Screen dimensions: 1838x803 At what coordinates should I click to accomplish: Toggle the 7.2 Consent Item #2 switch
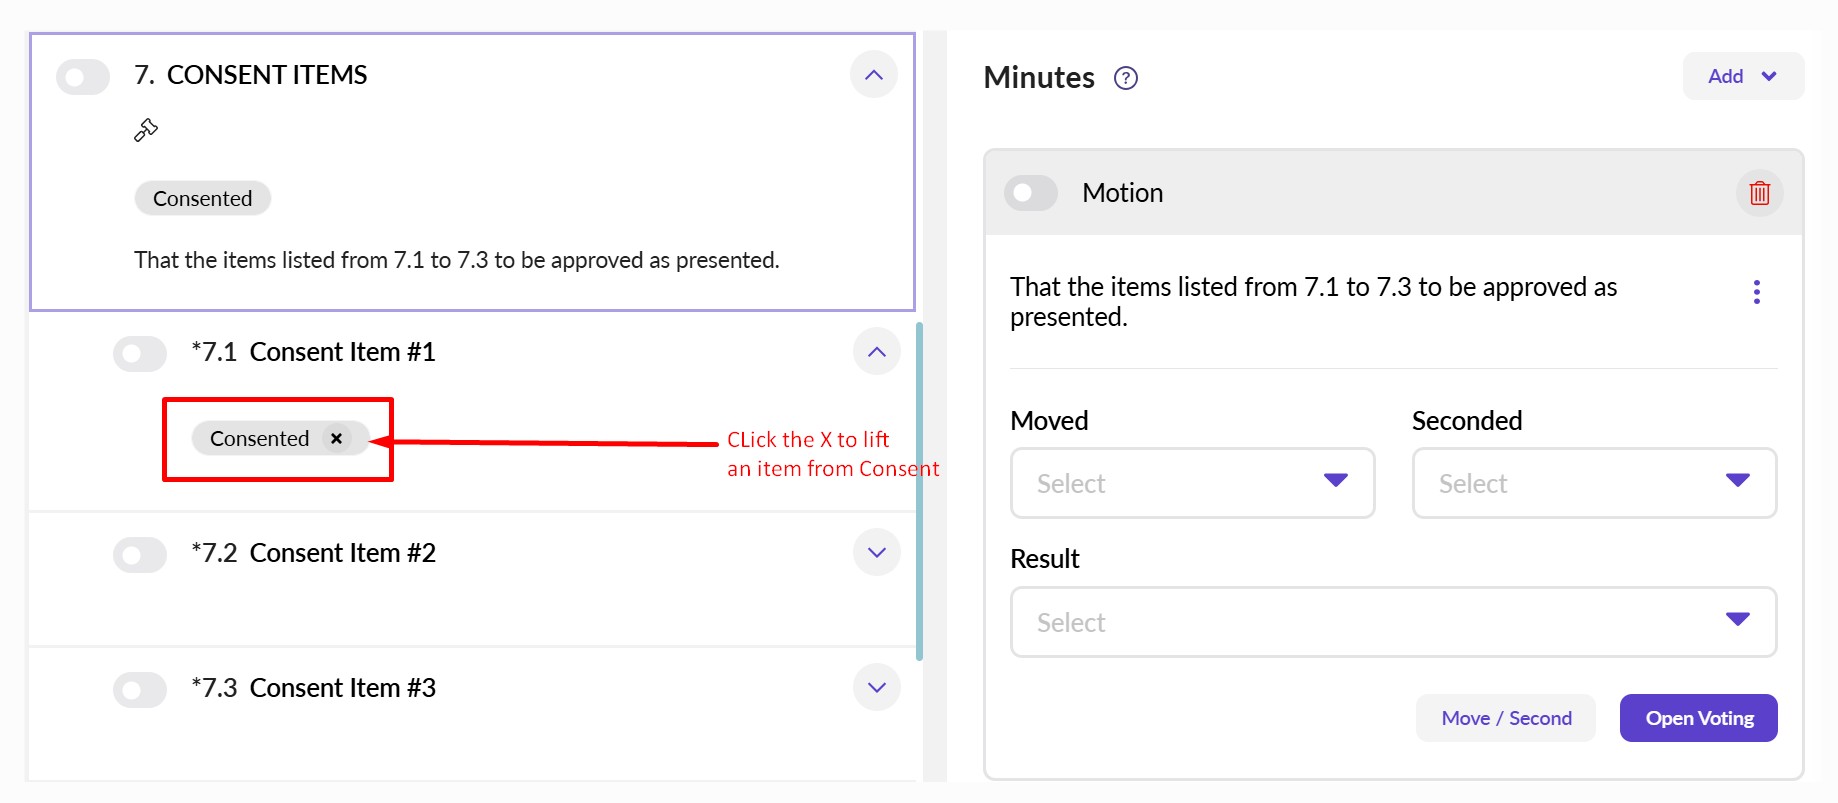click(140, 554)
